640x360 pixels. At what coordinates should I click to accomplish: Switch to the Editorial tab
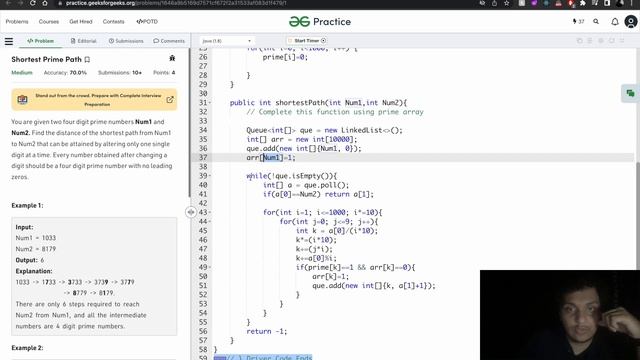[83, 41]
